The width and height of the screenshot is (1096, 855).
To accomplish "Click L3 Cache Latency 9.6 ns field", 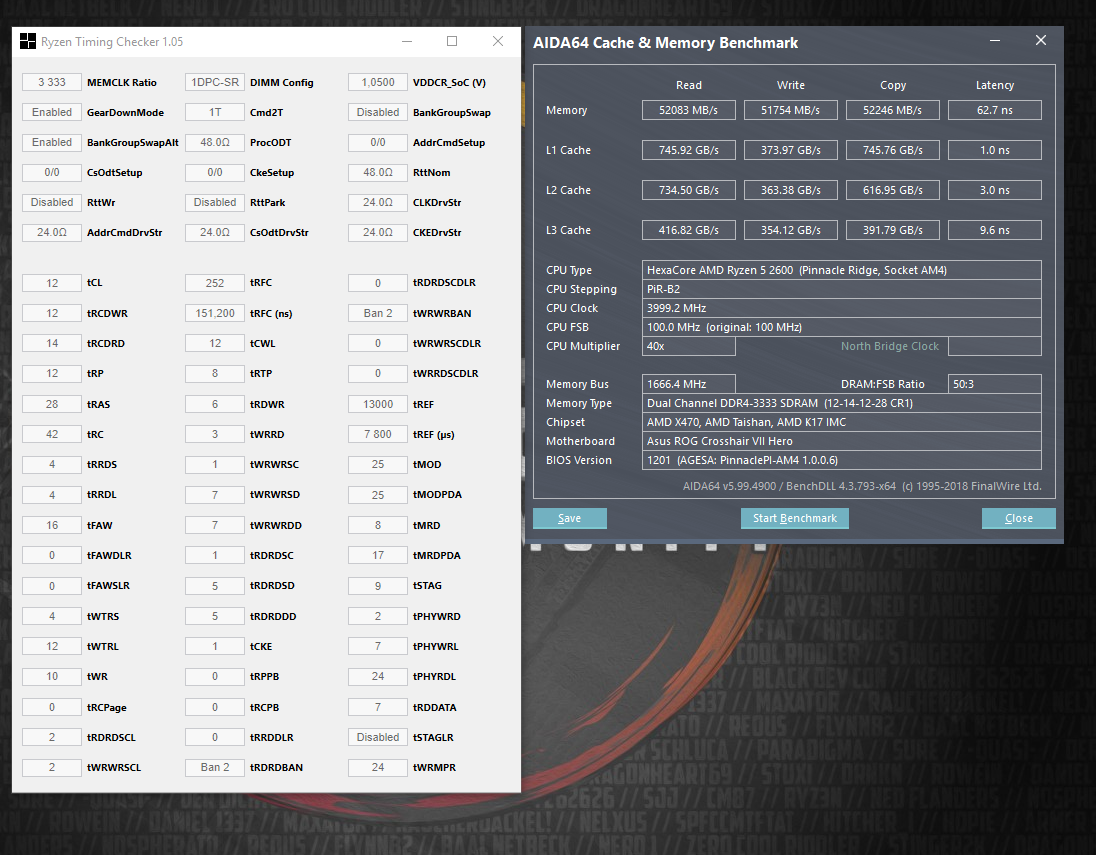I will tap(995, 230).
